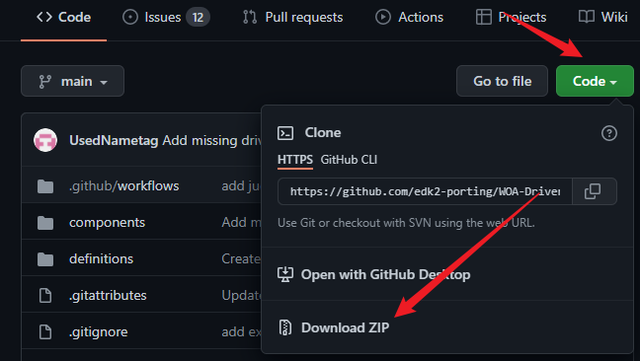Click the Issues circle-dot icon
This screenshot has width=640, height=361.
[x=130, y=18]
